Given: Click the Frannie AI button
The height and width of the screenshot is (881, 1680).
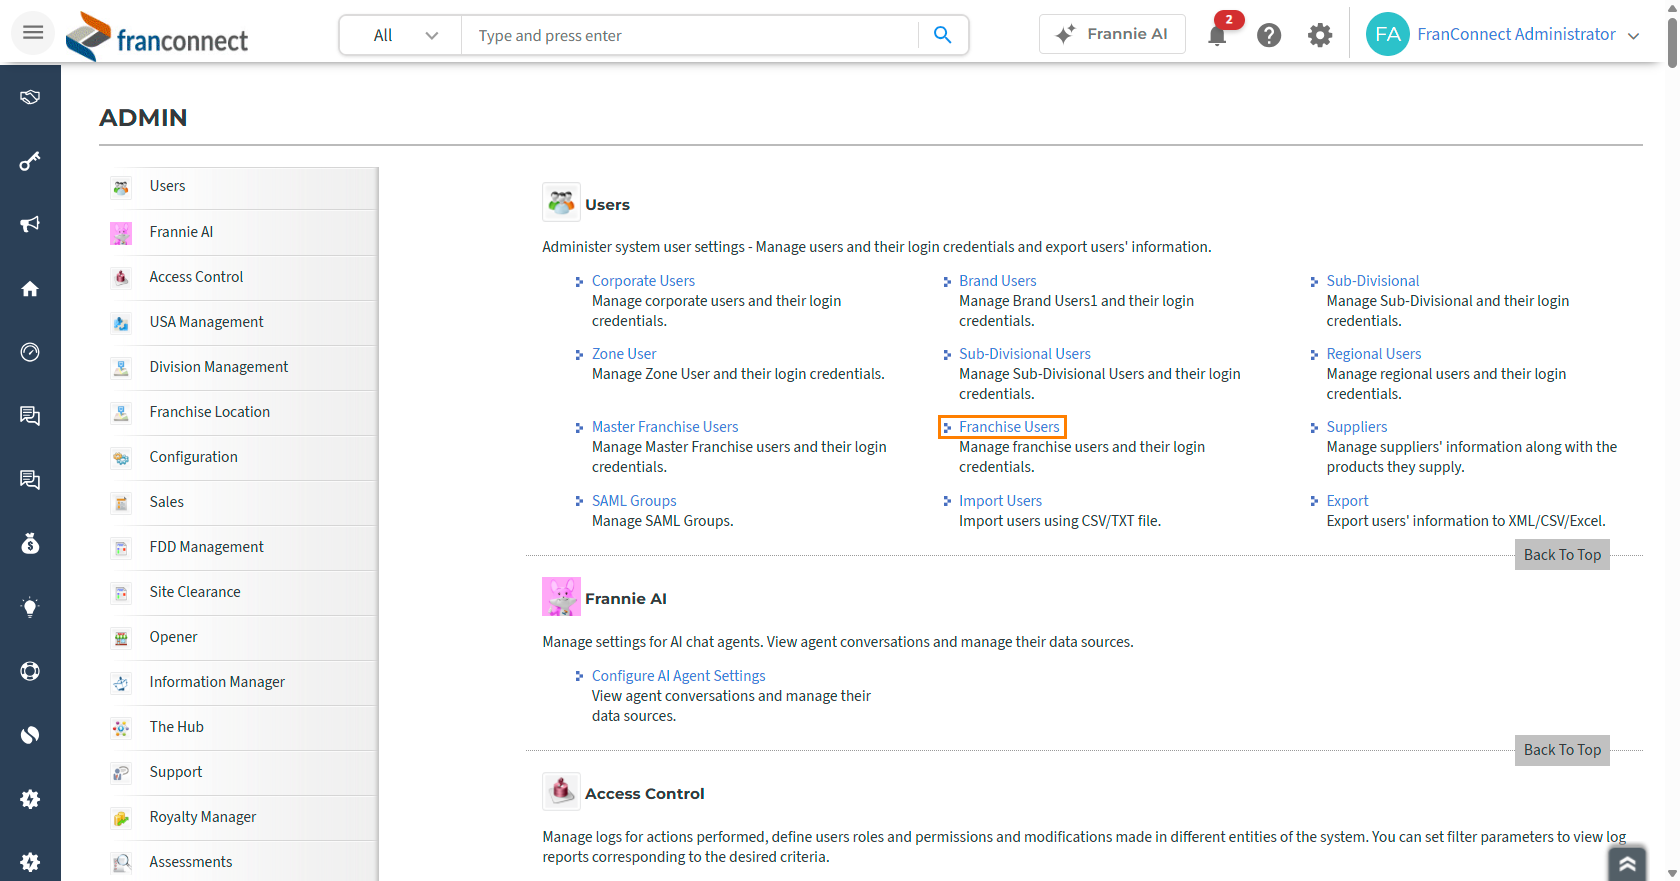Looking at the screenshot, I should pos(1112,34).
